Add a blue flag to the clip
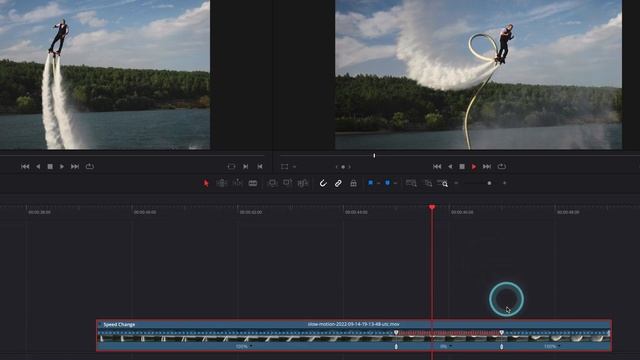The width and height of the screenshot is (640, 360). tap(370, 183)
